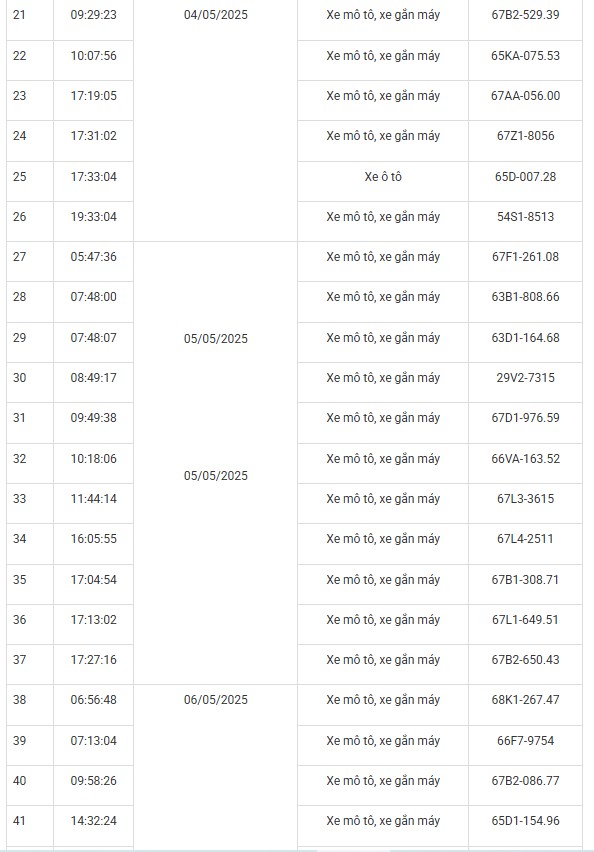The width and height of the screenshot is (594, 852).
Task: Select time 10:07:56 in row 22
Action: pos(93,55)
